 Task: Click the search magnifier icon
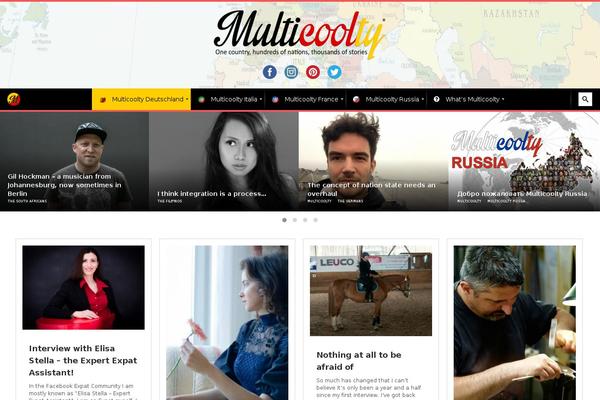point(585,99)
